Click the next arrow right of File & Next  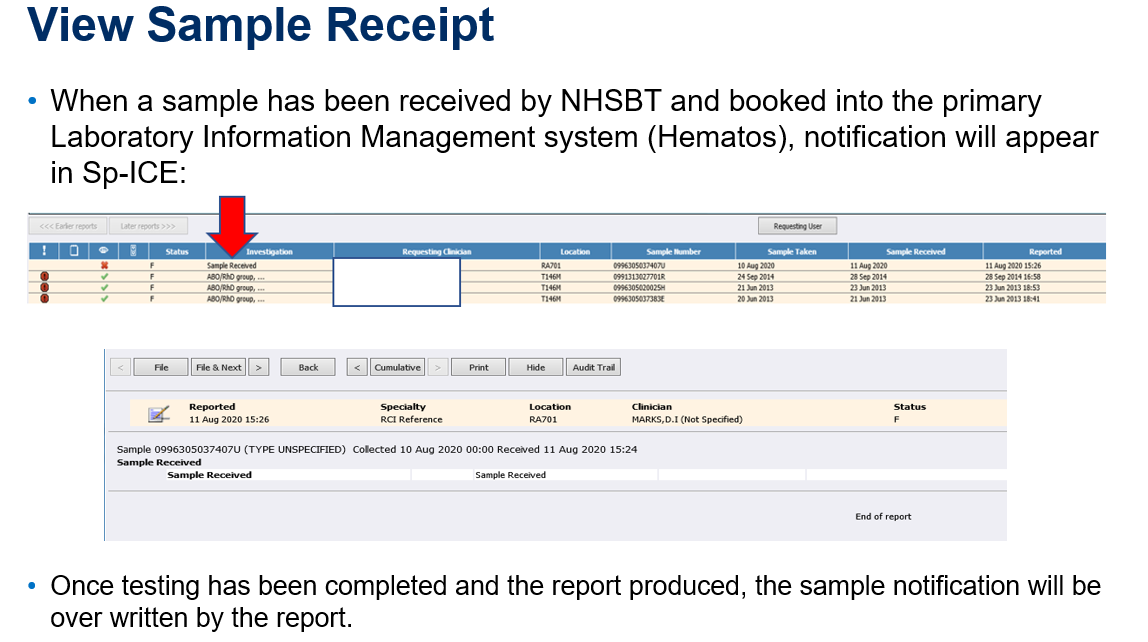pyautogui.click(x=258, y=367)
